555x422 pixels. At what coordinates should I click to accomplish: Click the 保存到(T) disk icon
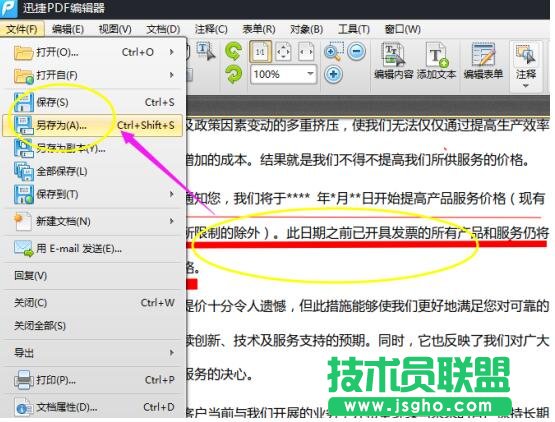pos(23,194)
